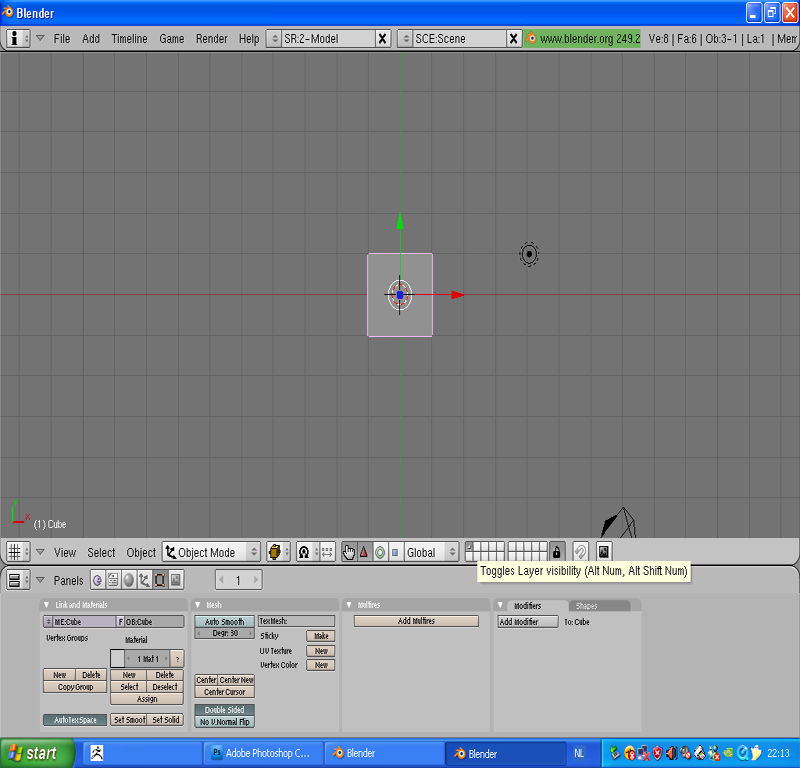Open the Object context axes icon

click(144, 580)
